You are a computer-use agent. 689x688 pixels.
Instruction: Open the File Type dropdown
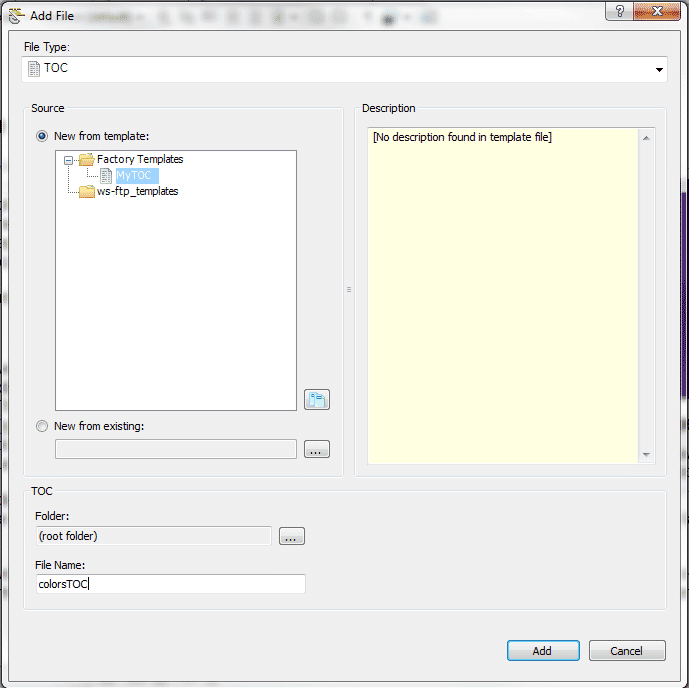pyautogui.click(x=659, y=70)
